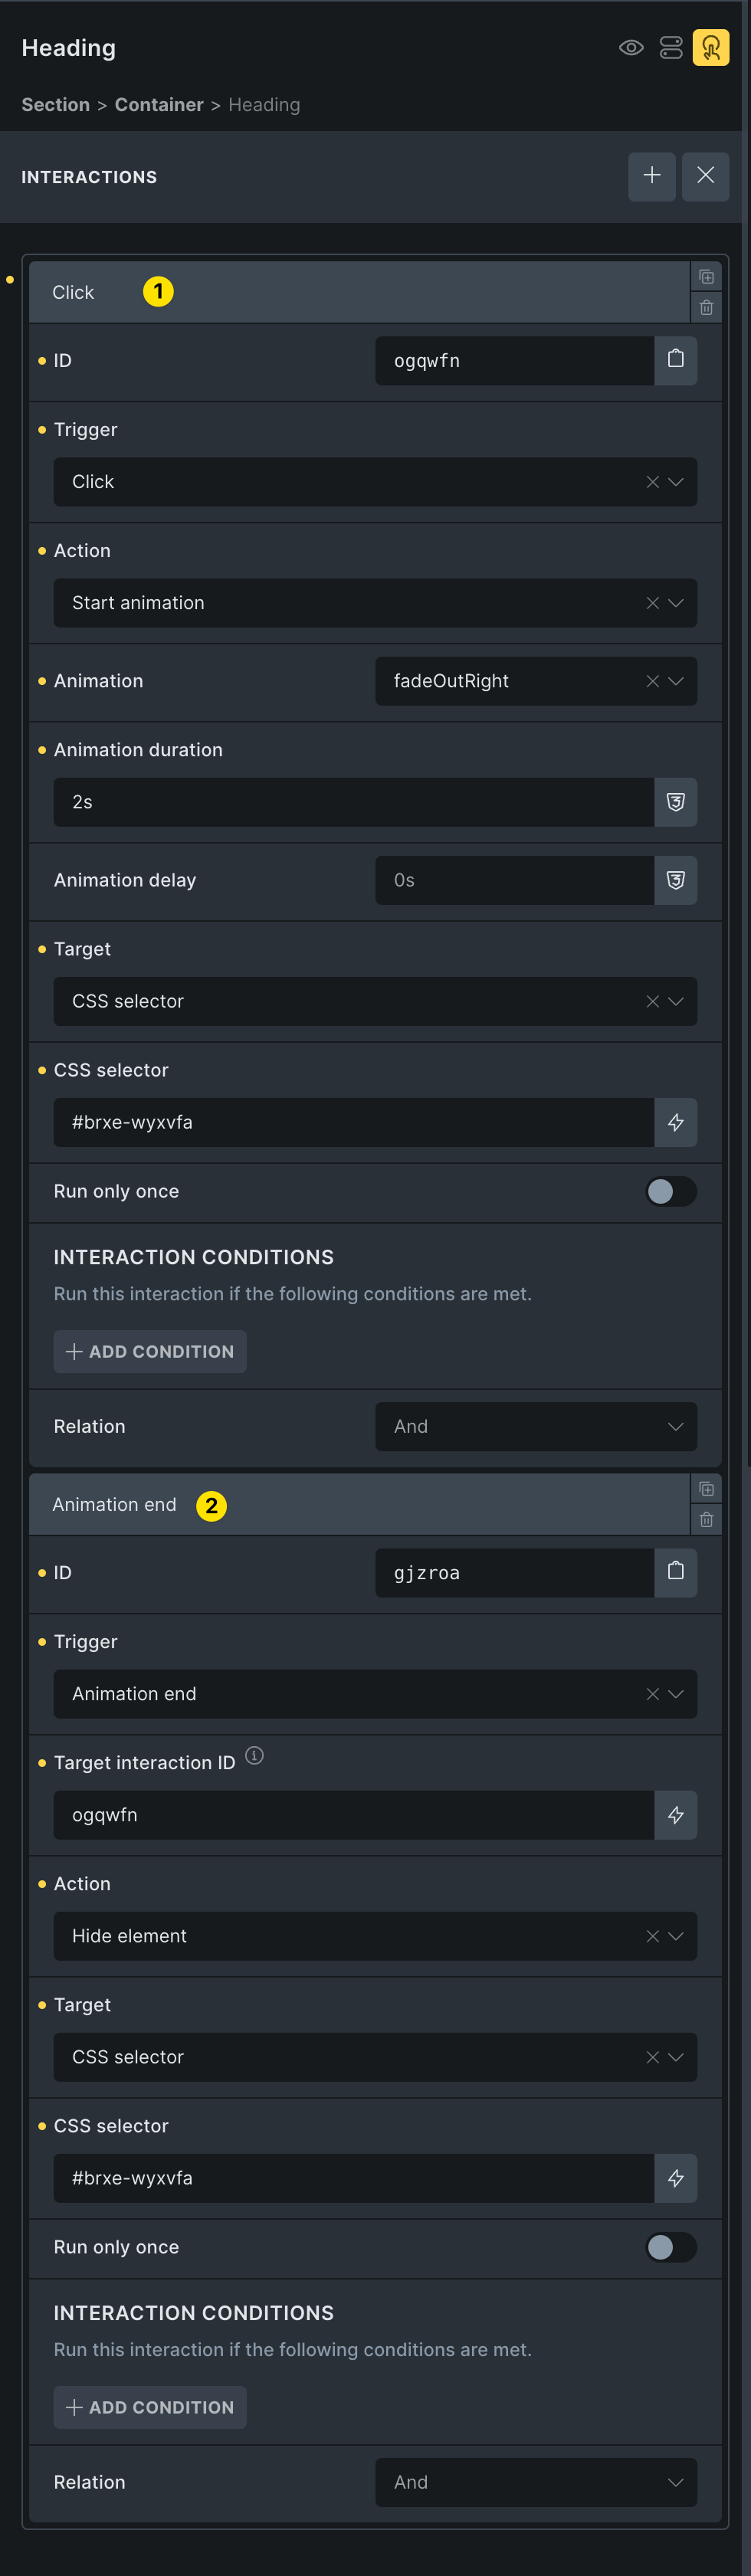Screen dimensions: 751x2576
Task: Navigate to Container in breadcrumb
Action: tap(159, 105)
